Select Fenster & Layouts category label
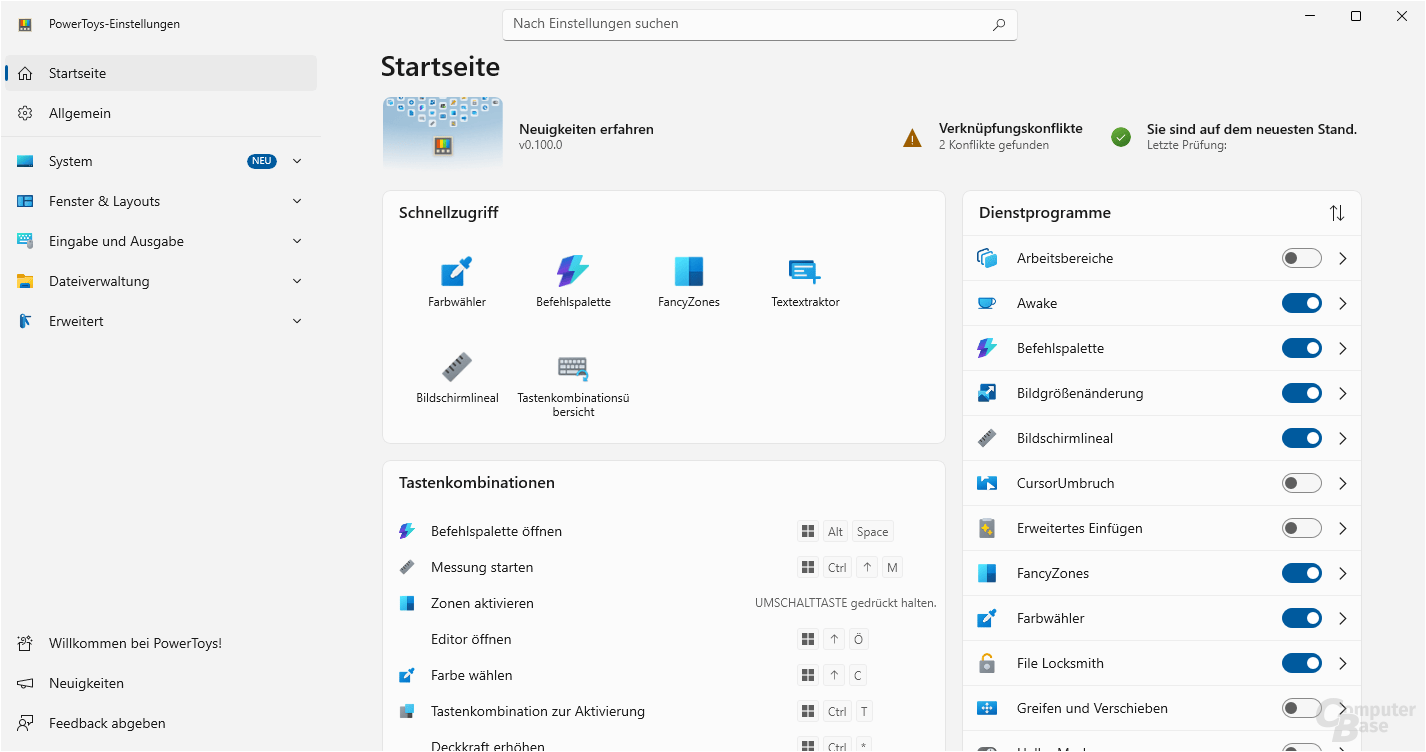 click(104, 201)
